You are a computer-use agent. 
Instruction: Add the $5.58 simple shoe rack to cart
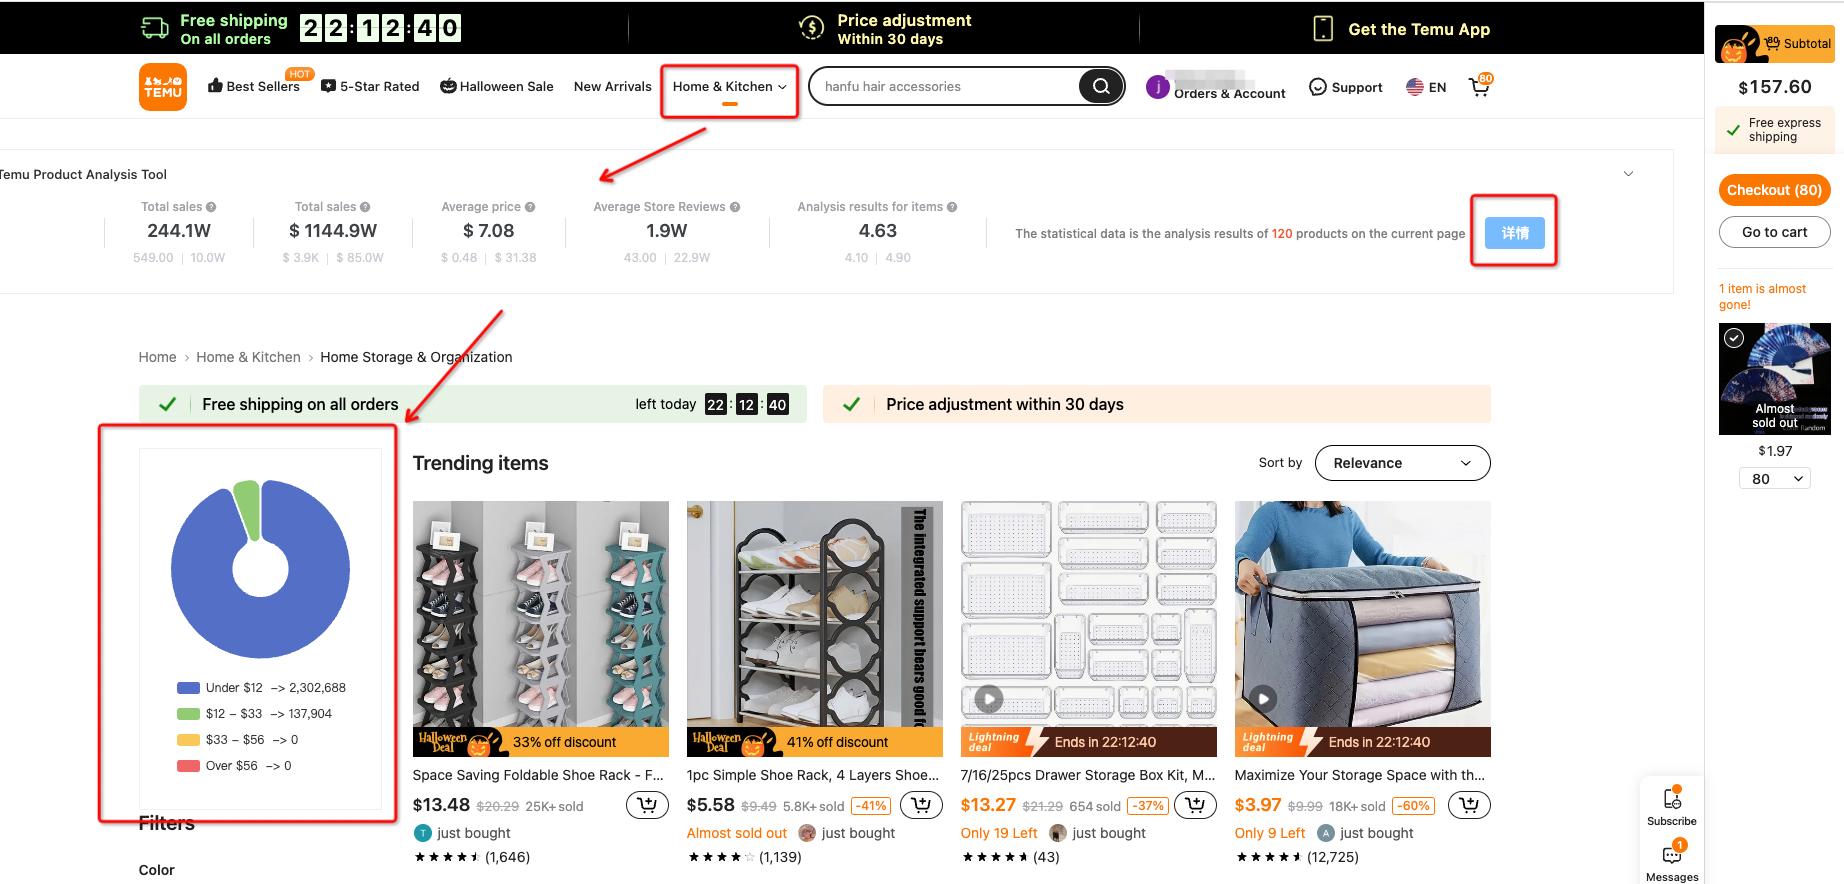tap(921, 805)
